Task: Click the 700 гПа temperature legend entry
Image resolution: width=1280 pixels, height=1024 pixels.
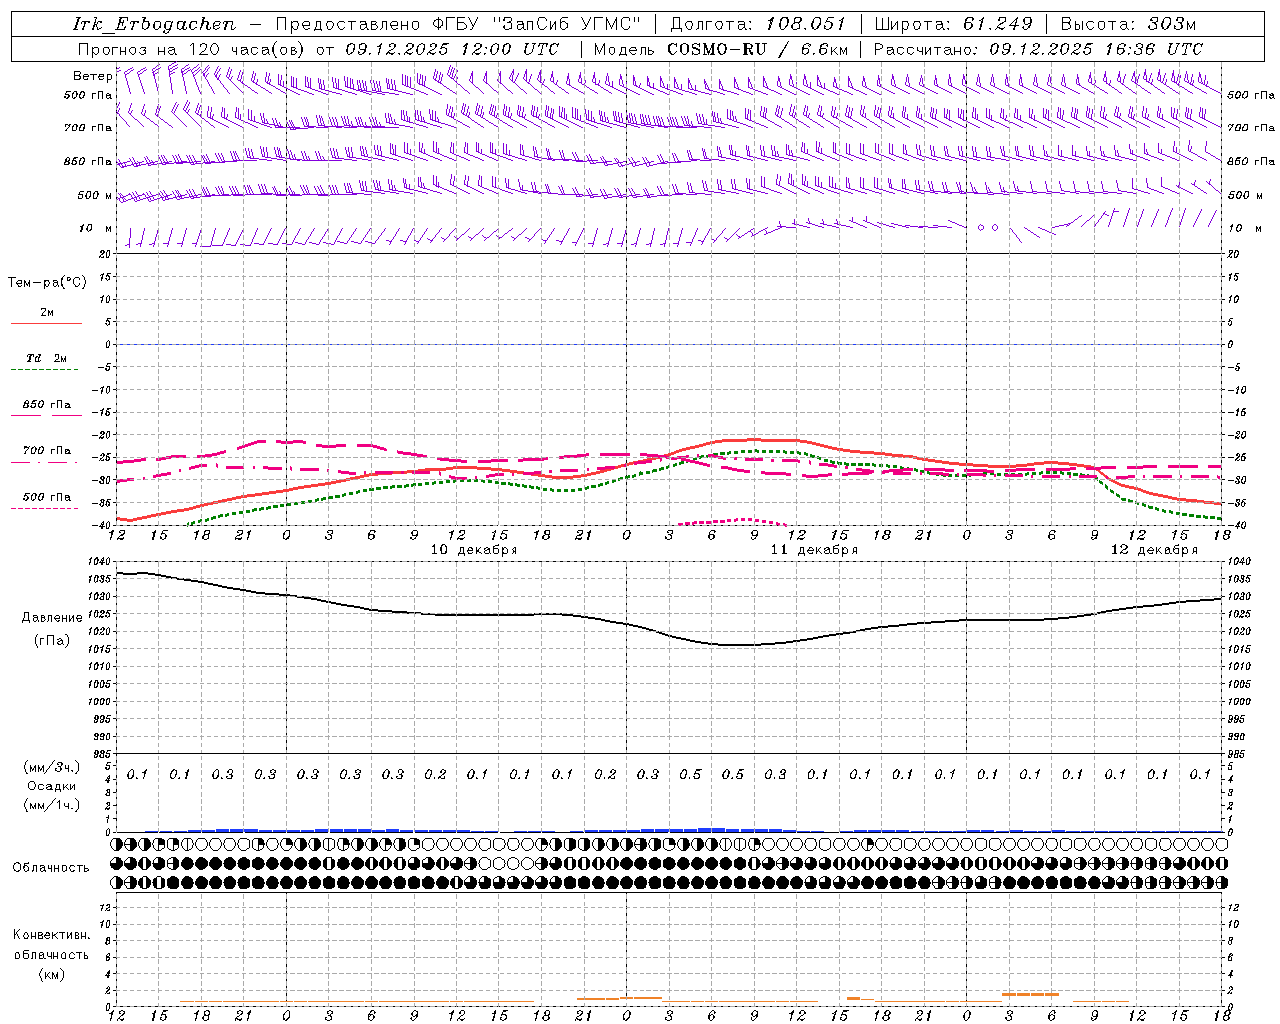Action: [x=47, y=454]
